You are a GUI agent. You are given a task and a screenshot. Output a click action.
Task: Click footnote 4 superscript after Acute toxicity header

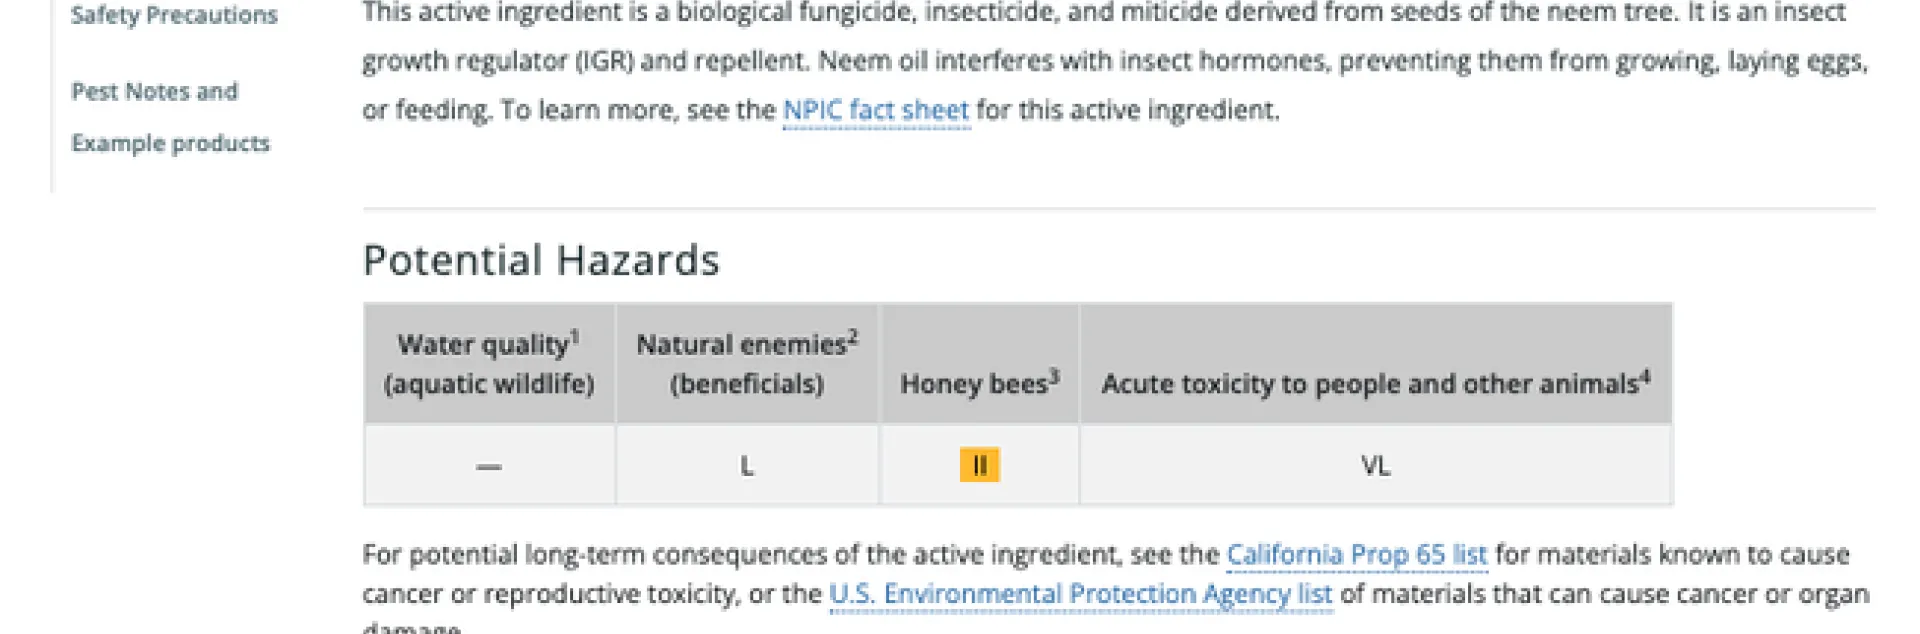click(1645, 376)
